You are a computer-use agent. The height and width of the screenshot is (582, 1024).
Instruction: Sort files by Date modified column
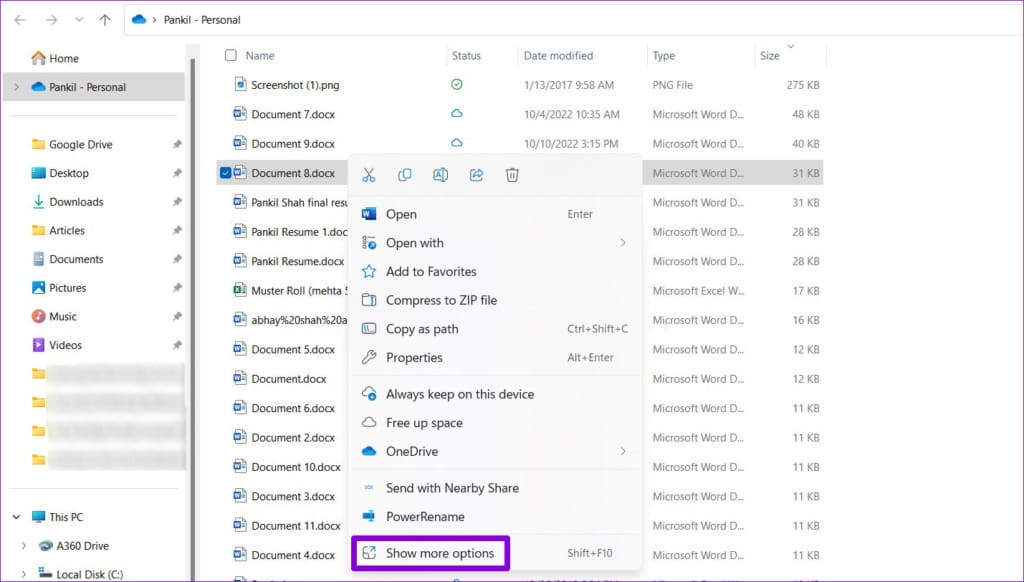(558, 56)
